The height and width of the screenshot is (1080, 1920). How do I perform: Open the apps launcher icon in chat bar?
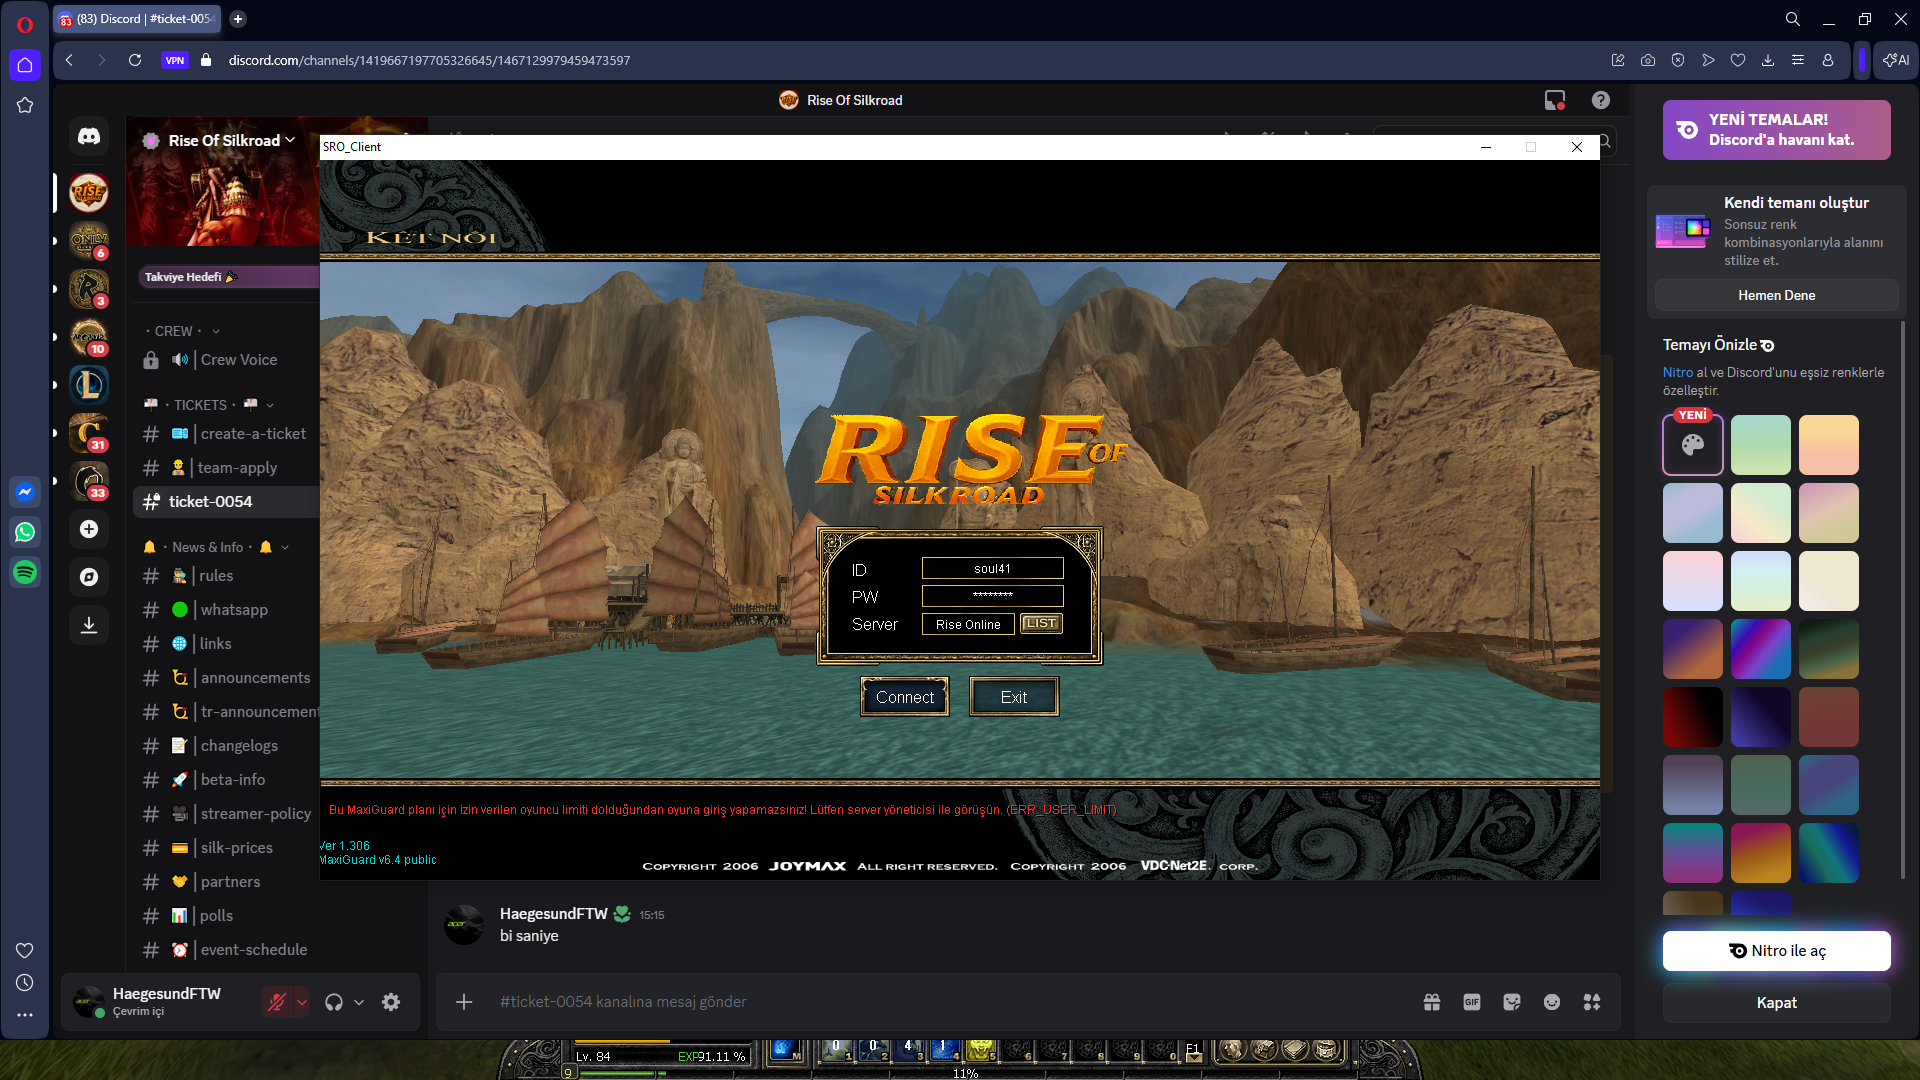click(1592, 1002)
